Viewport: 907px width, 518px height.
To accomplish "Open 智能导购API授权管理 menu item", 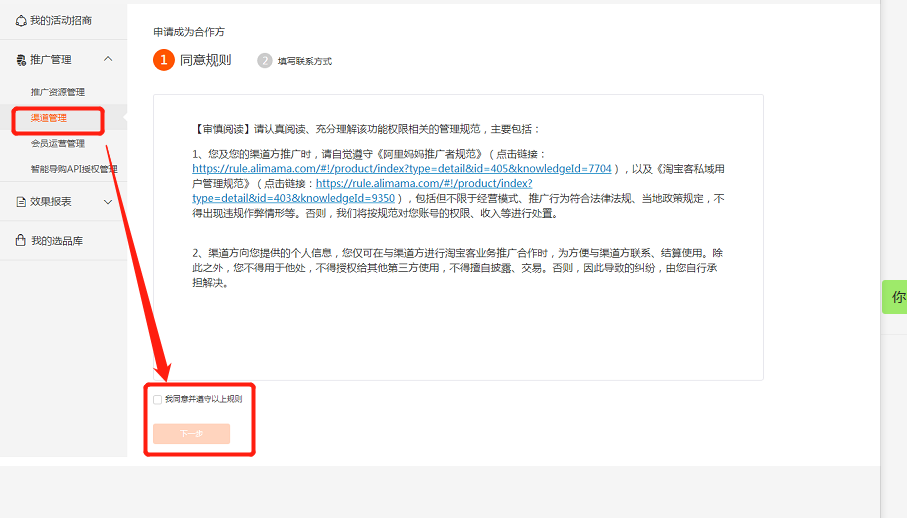I will click(x=73, y=169).
